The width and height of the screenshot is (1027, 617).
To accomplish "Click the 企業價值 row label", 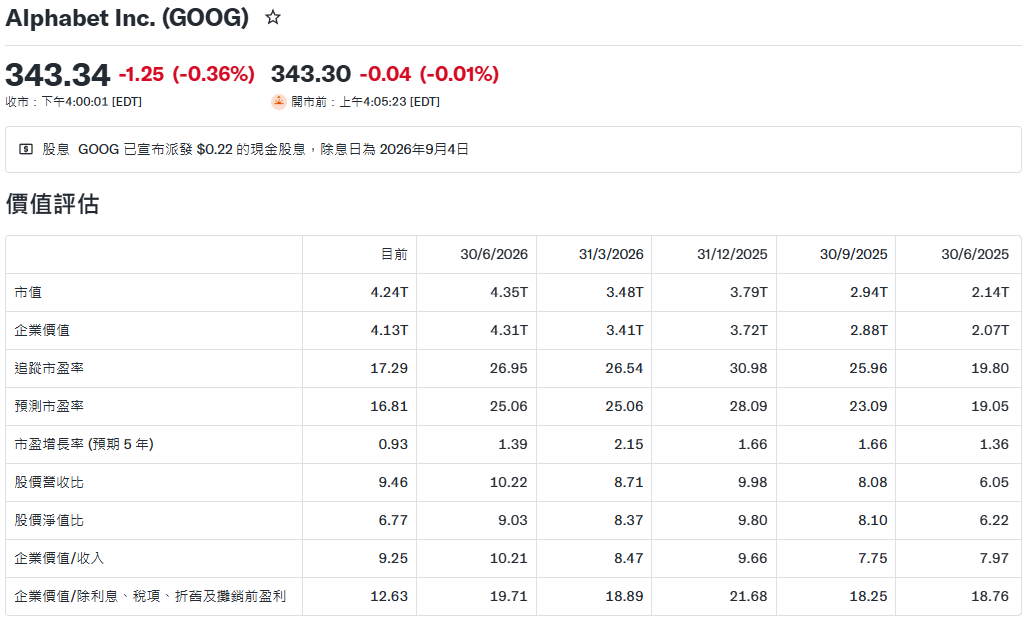I will tap(42, 330).
